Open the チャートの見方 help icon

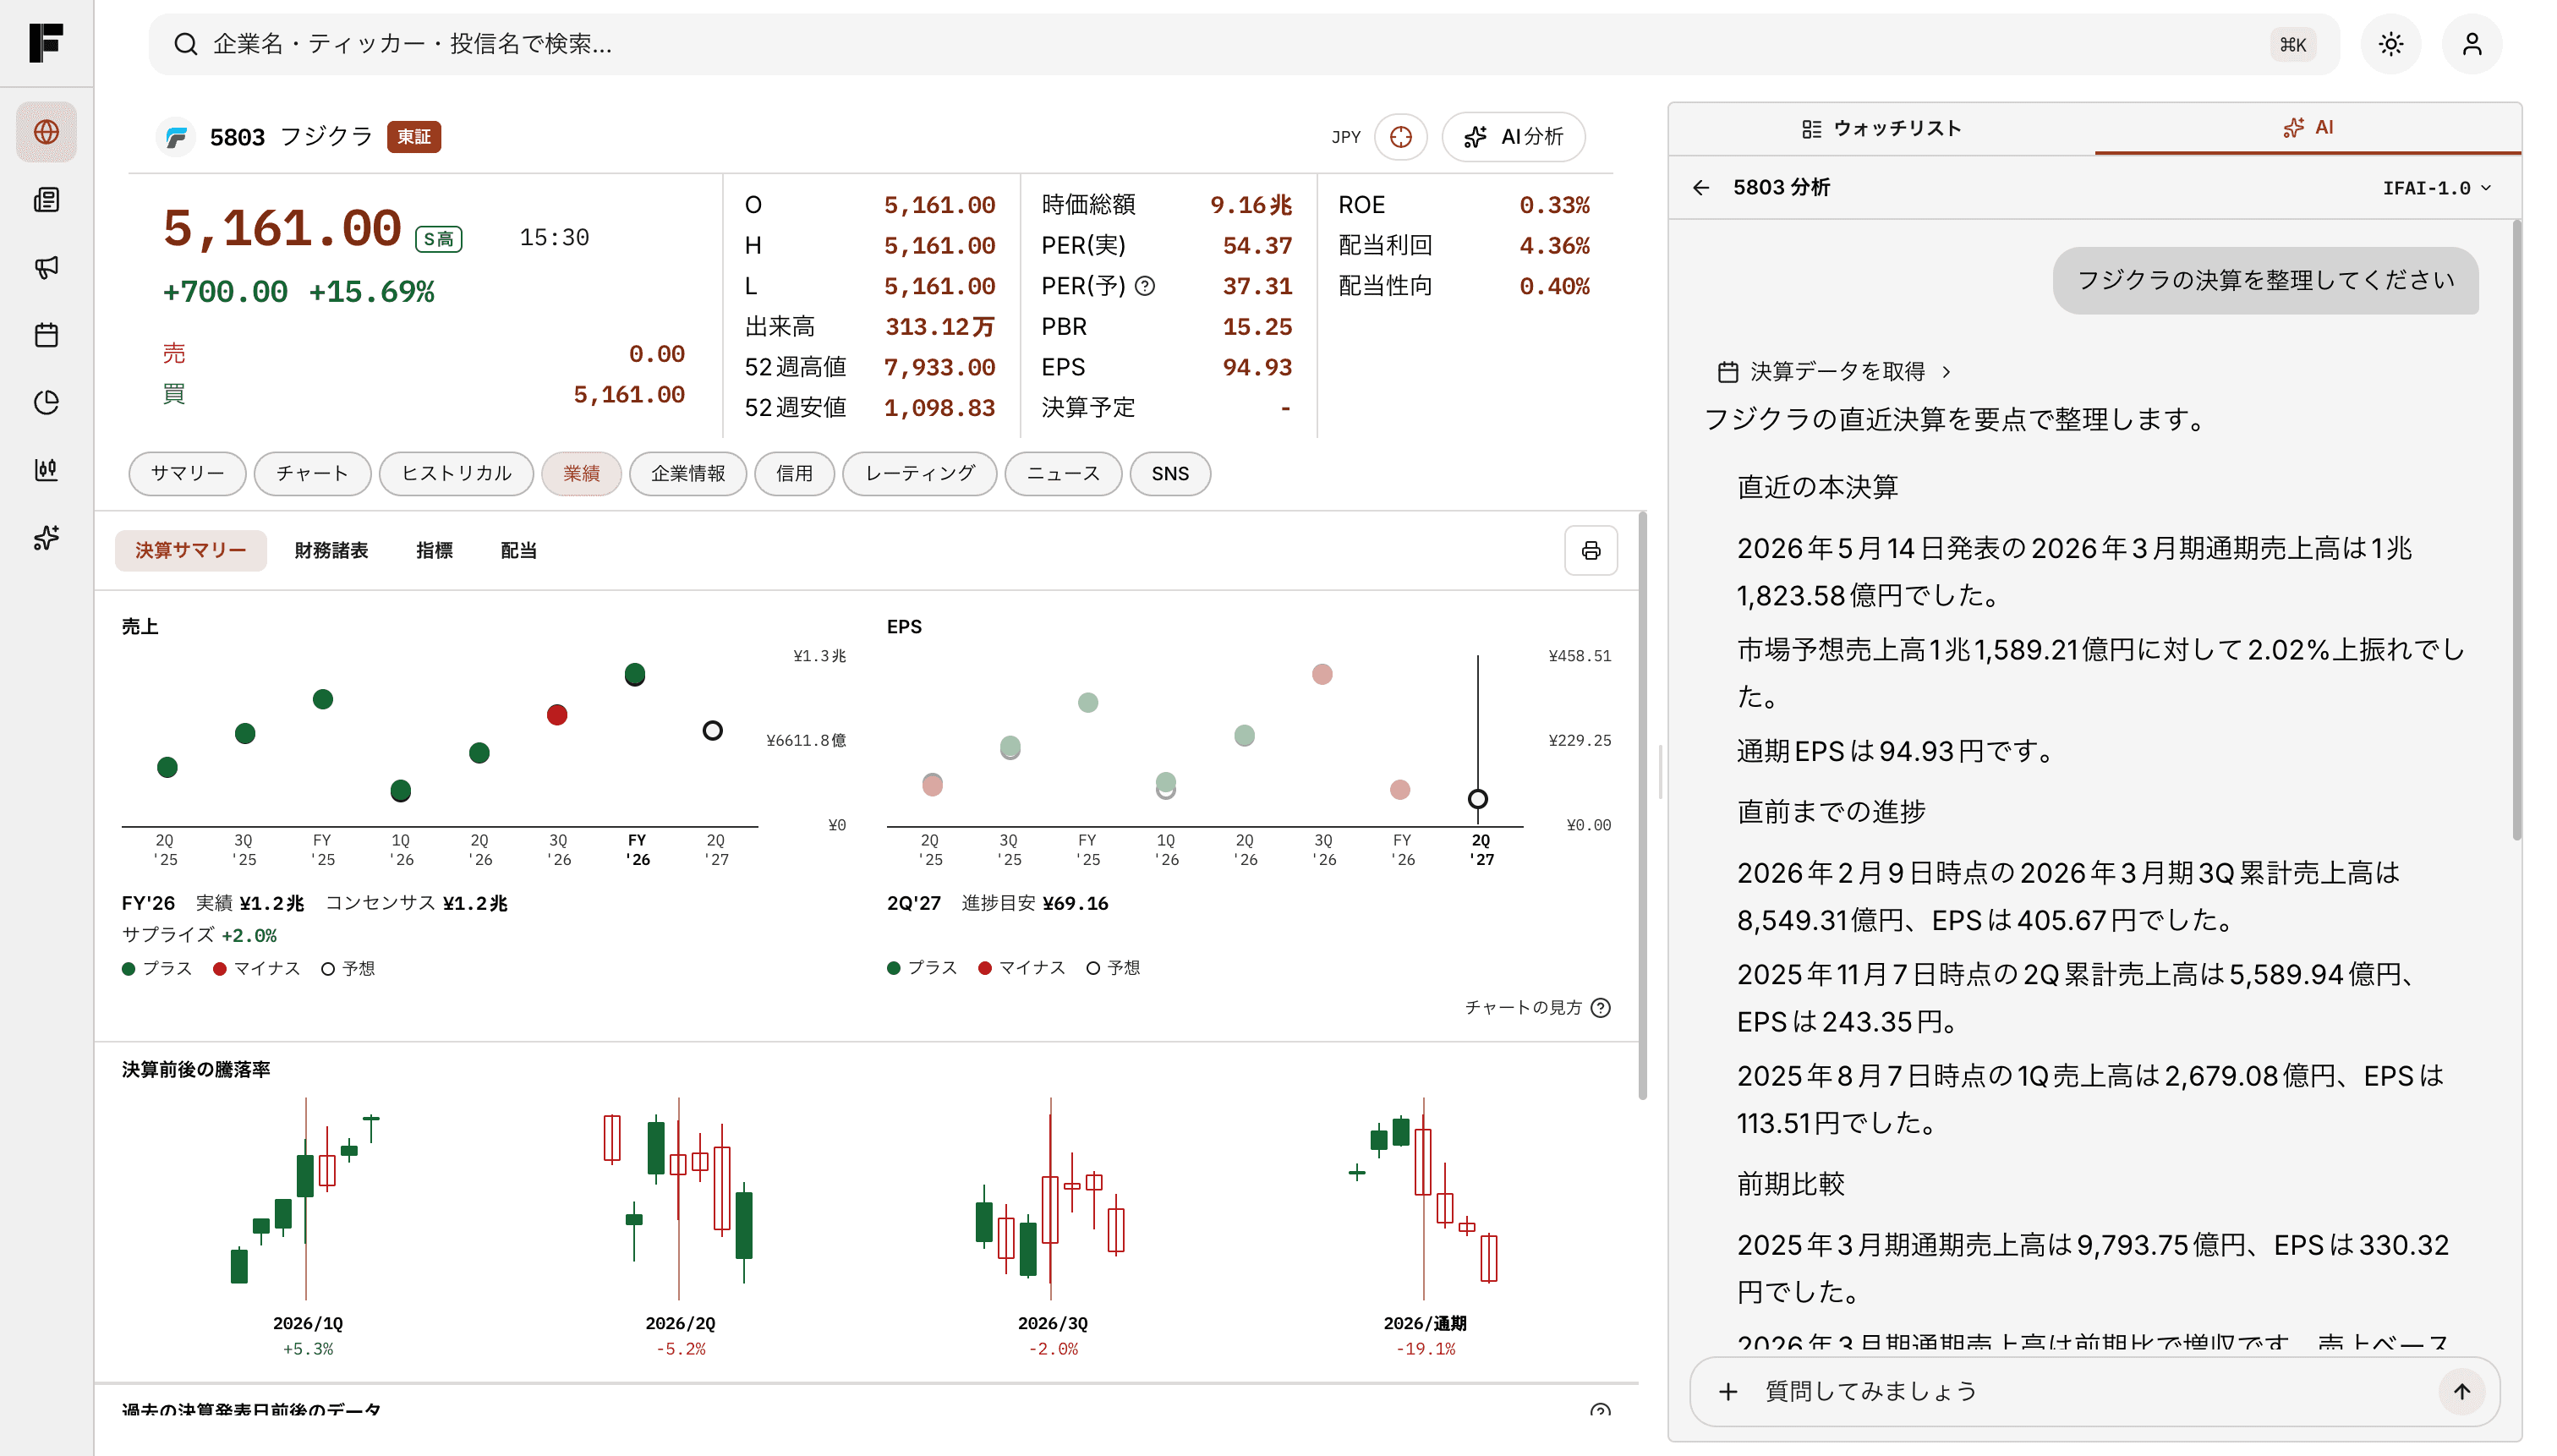click(1600, 1007)
